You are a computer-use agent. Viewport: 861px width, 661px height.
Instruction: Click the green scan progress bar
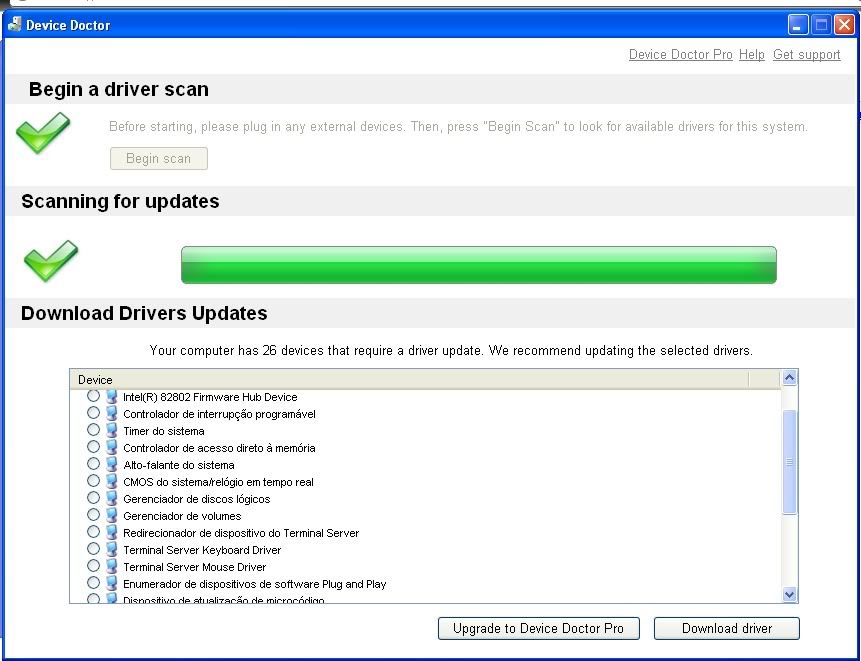coord(478,265)
